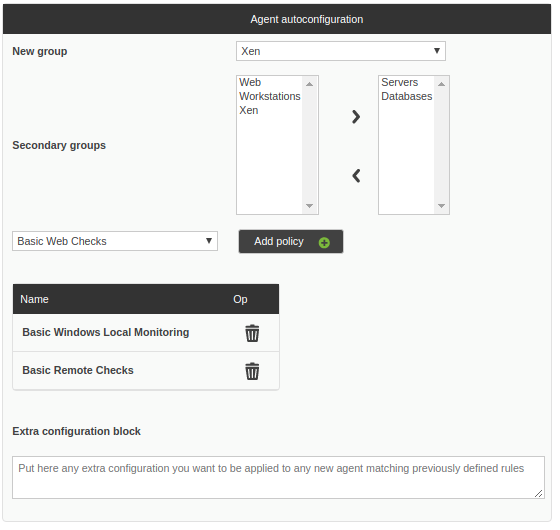Delete the Basic Windows Local Monitoring policy
The image size is (560, 530).
(252, 333)
